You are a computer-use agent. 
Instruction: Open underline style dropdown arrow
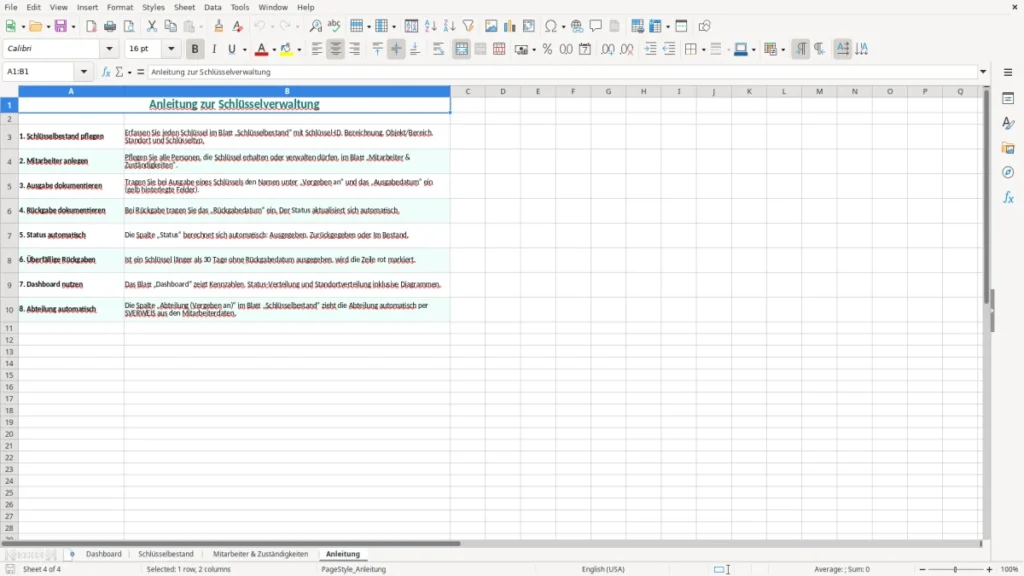point(244,50)
